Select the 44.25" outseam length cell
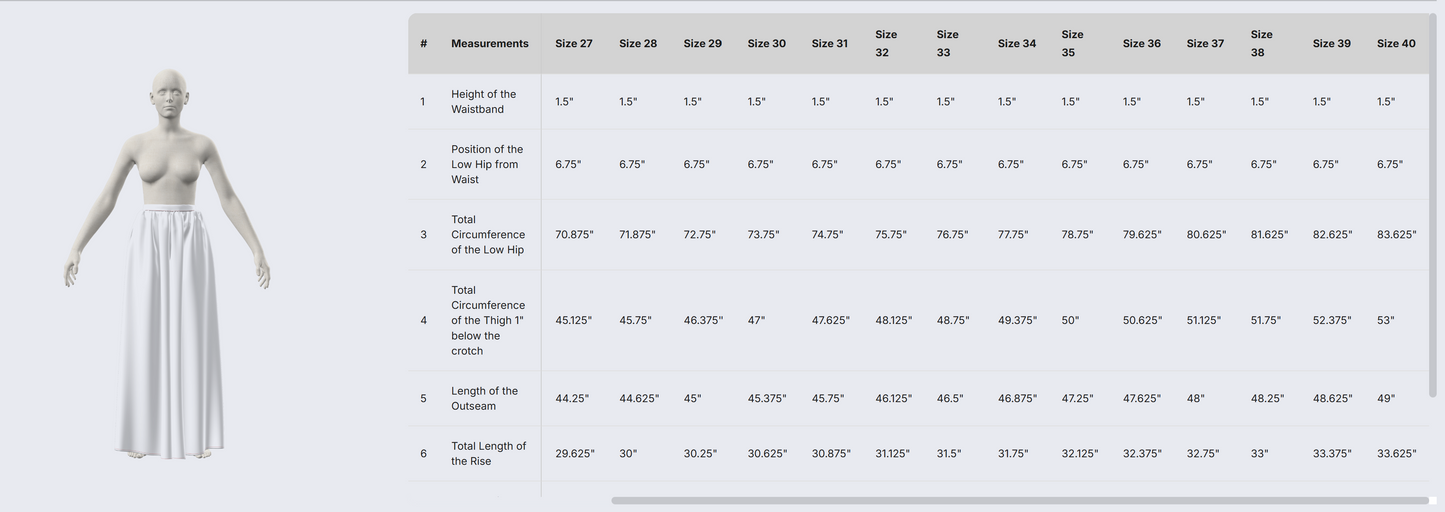This screenshot has width=1445, height=512. pyautogui.click(x=572, y=399)
